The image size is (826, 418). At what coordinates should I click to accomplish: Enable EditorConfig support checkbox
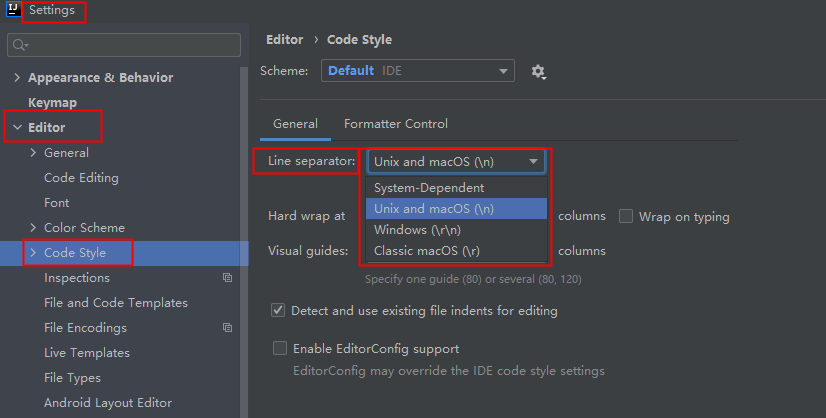(x=280, y=348)
